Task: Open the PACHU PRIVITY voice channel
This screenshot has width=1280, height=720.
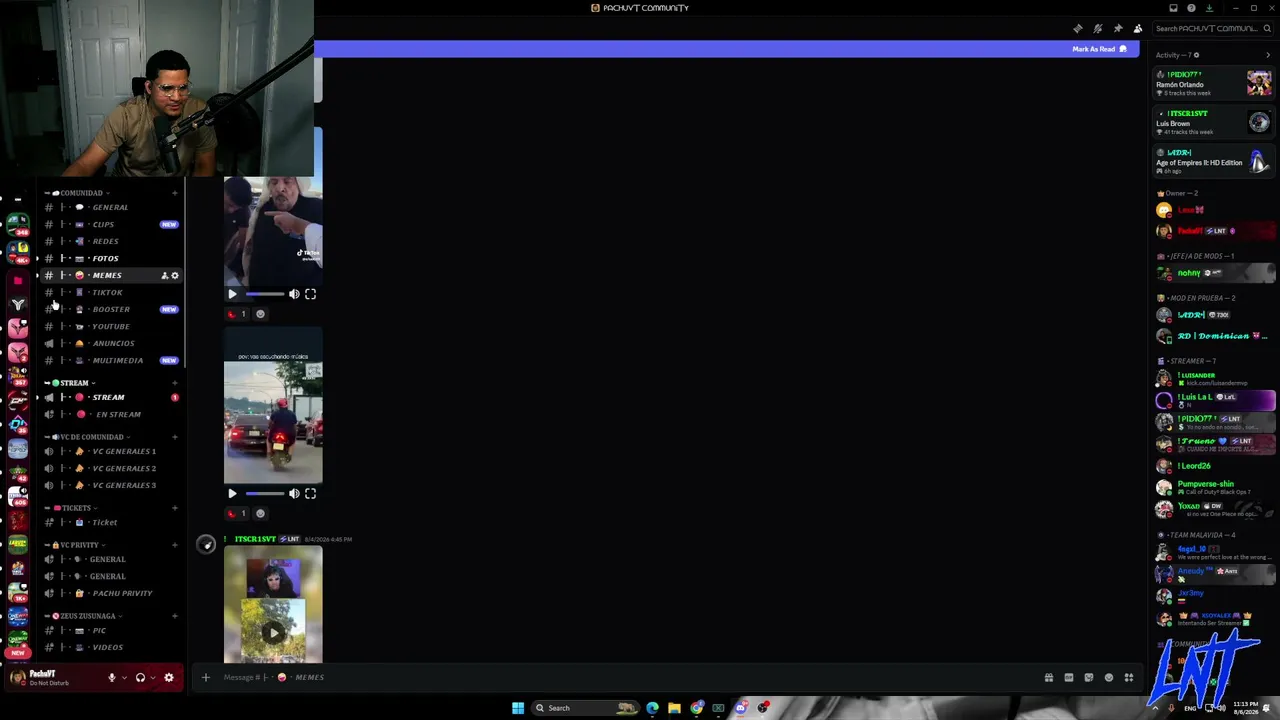Action: 111,593
